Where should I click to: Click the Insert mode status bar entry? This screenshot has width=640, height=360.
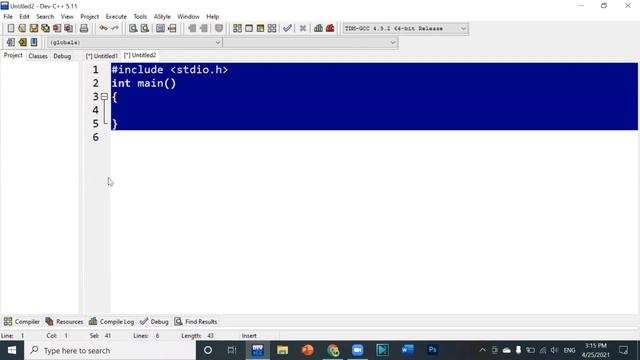(249, 336)
